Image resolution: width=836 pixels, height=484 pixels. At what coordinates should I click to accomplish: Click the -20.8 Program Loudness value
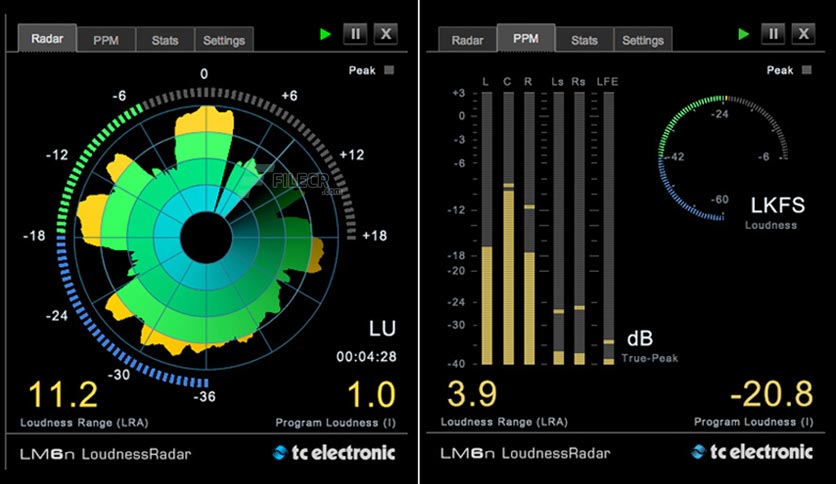click(771, 394)
